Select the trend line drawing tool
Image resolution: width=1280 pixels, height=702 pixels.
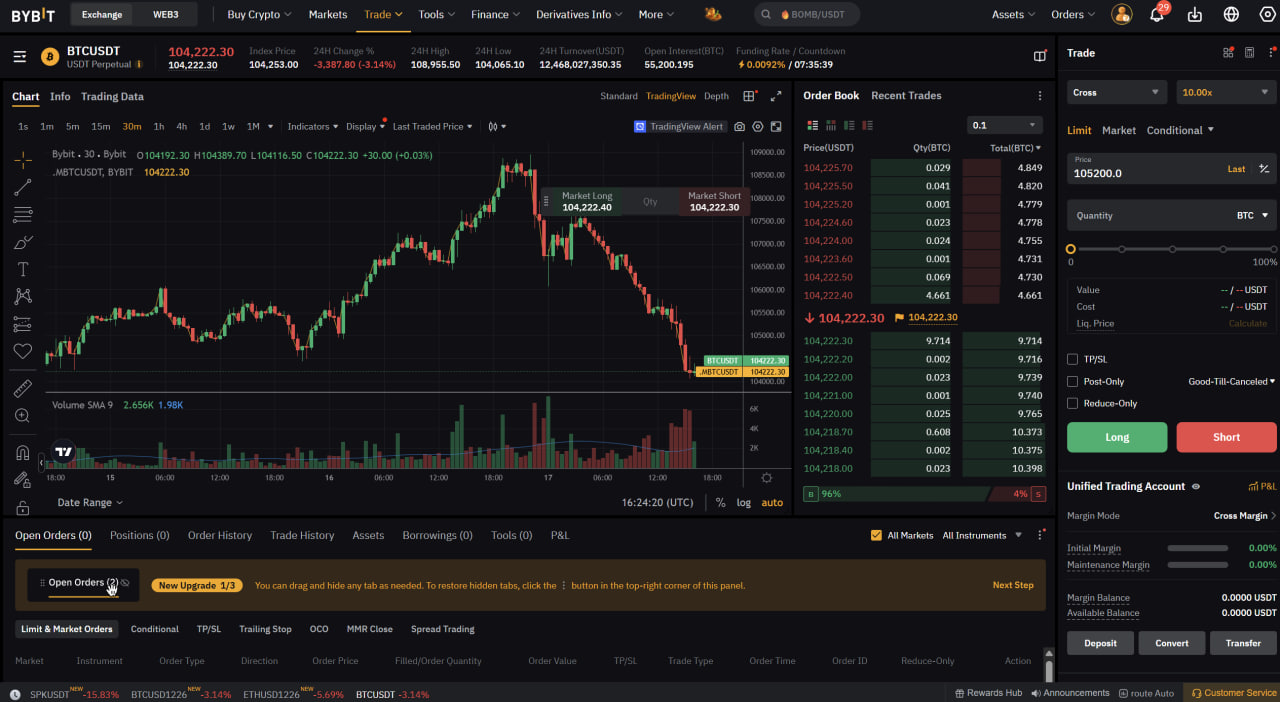(22, 187)
